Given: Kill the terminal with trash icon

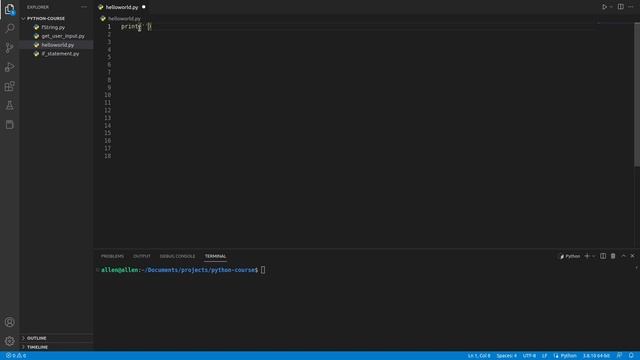Looking at the screenshot, I should [613, 256].
